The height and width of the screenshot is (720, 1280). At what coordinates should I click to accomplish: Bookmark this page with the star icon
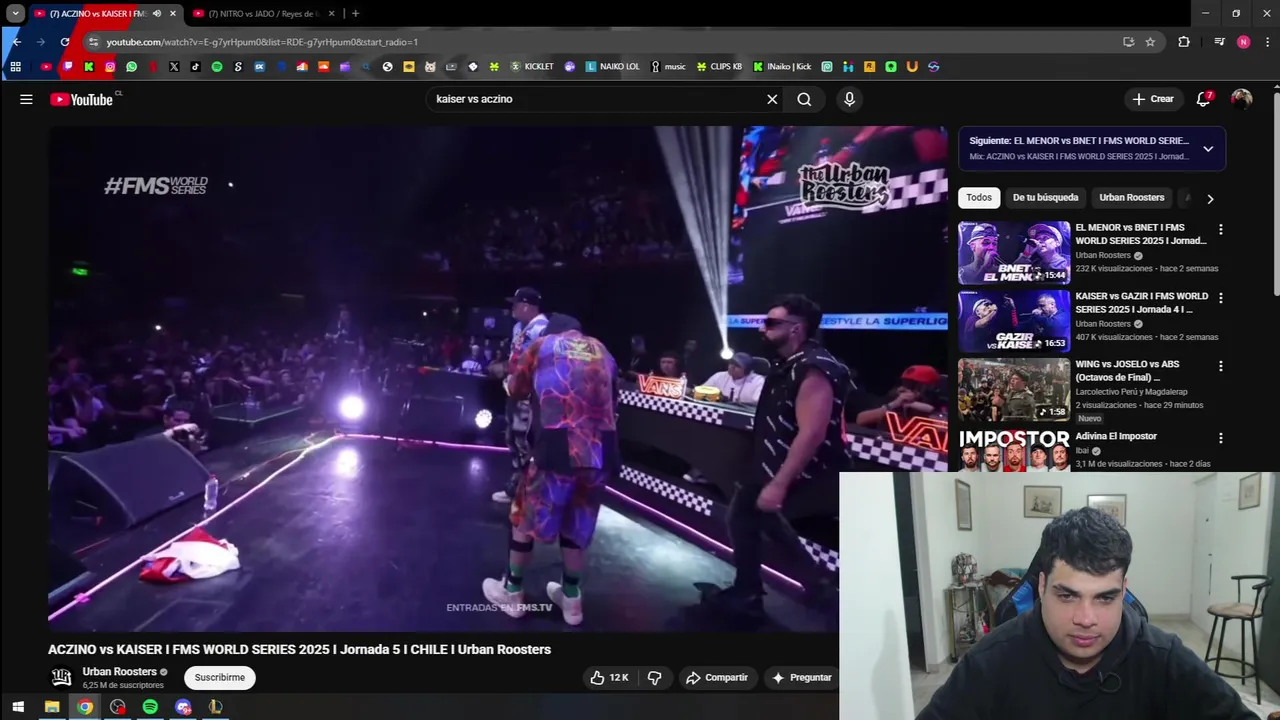pos(1150,42)
